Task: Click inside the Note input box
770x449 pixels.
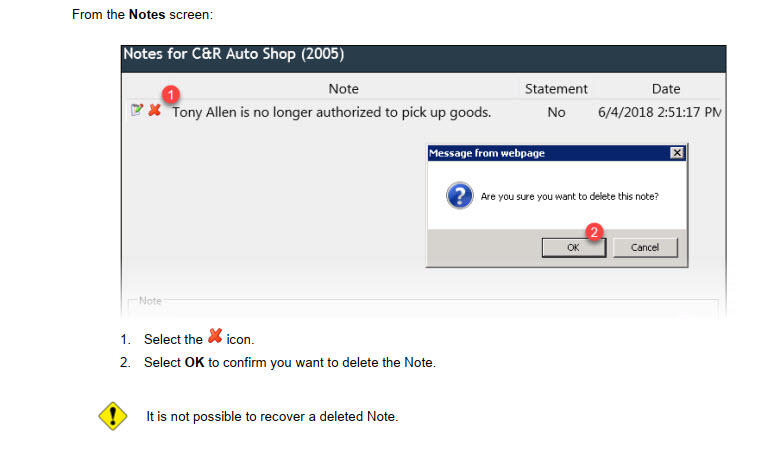Action: [420, 309]
